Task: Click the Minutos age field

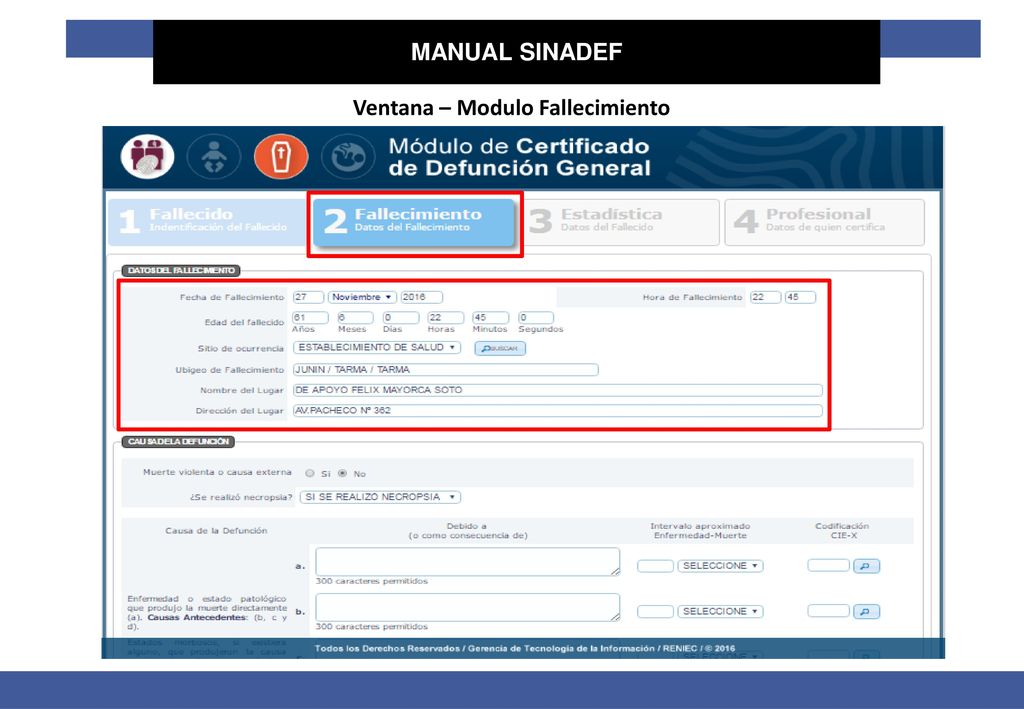Action: point(490,317)
